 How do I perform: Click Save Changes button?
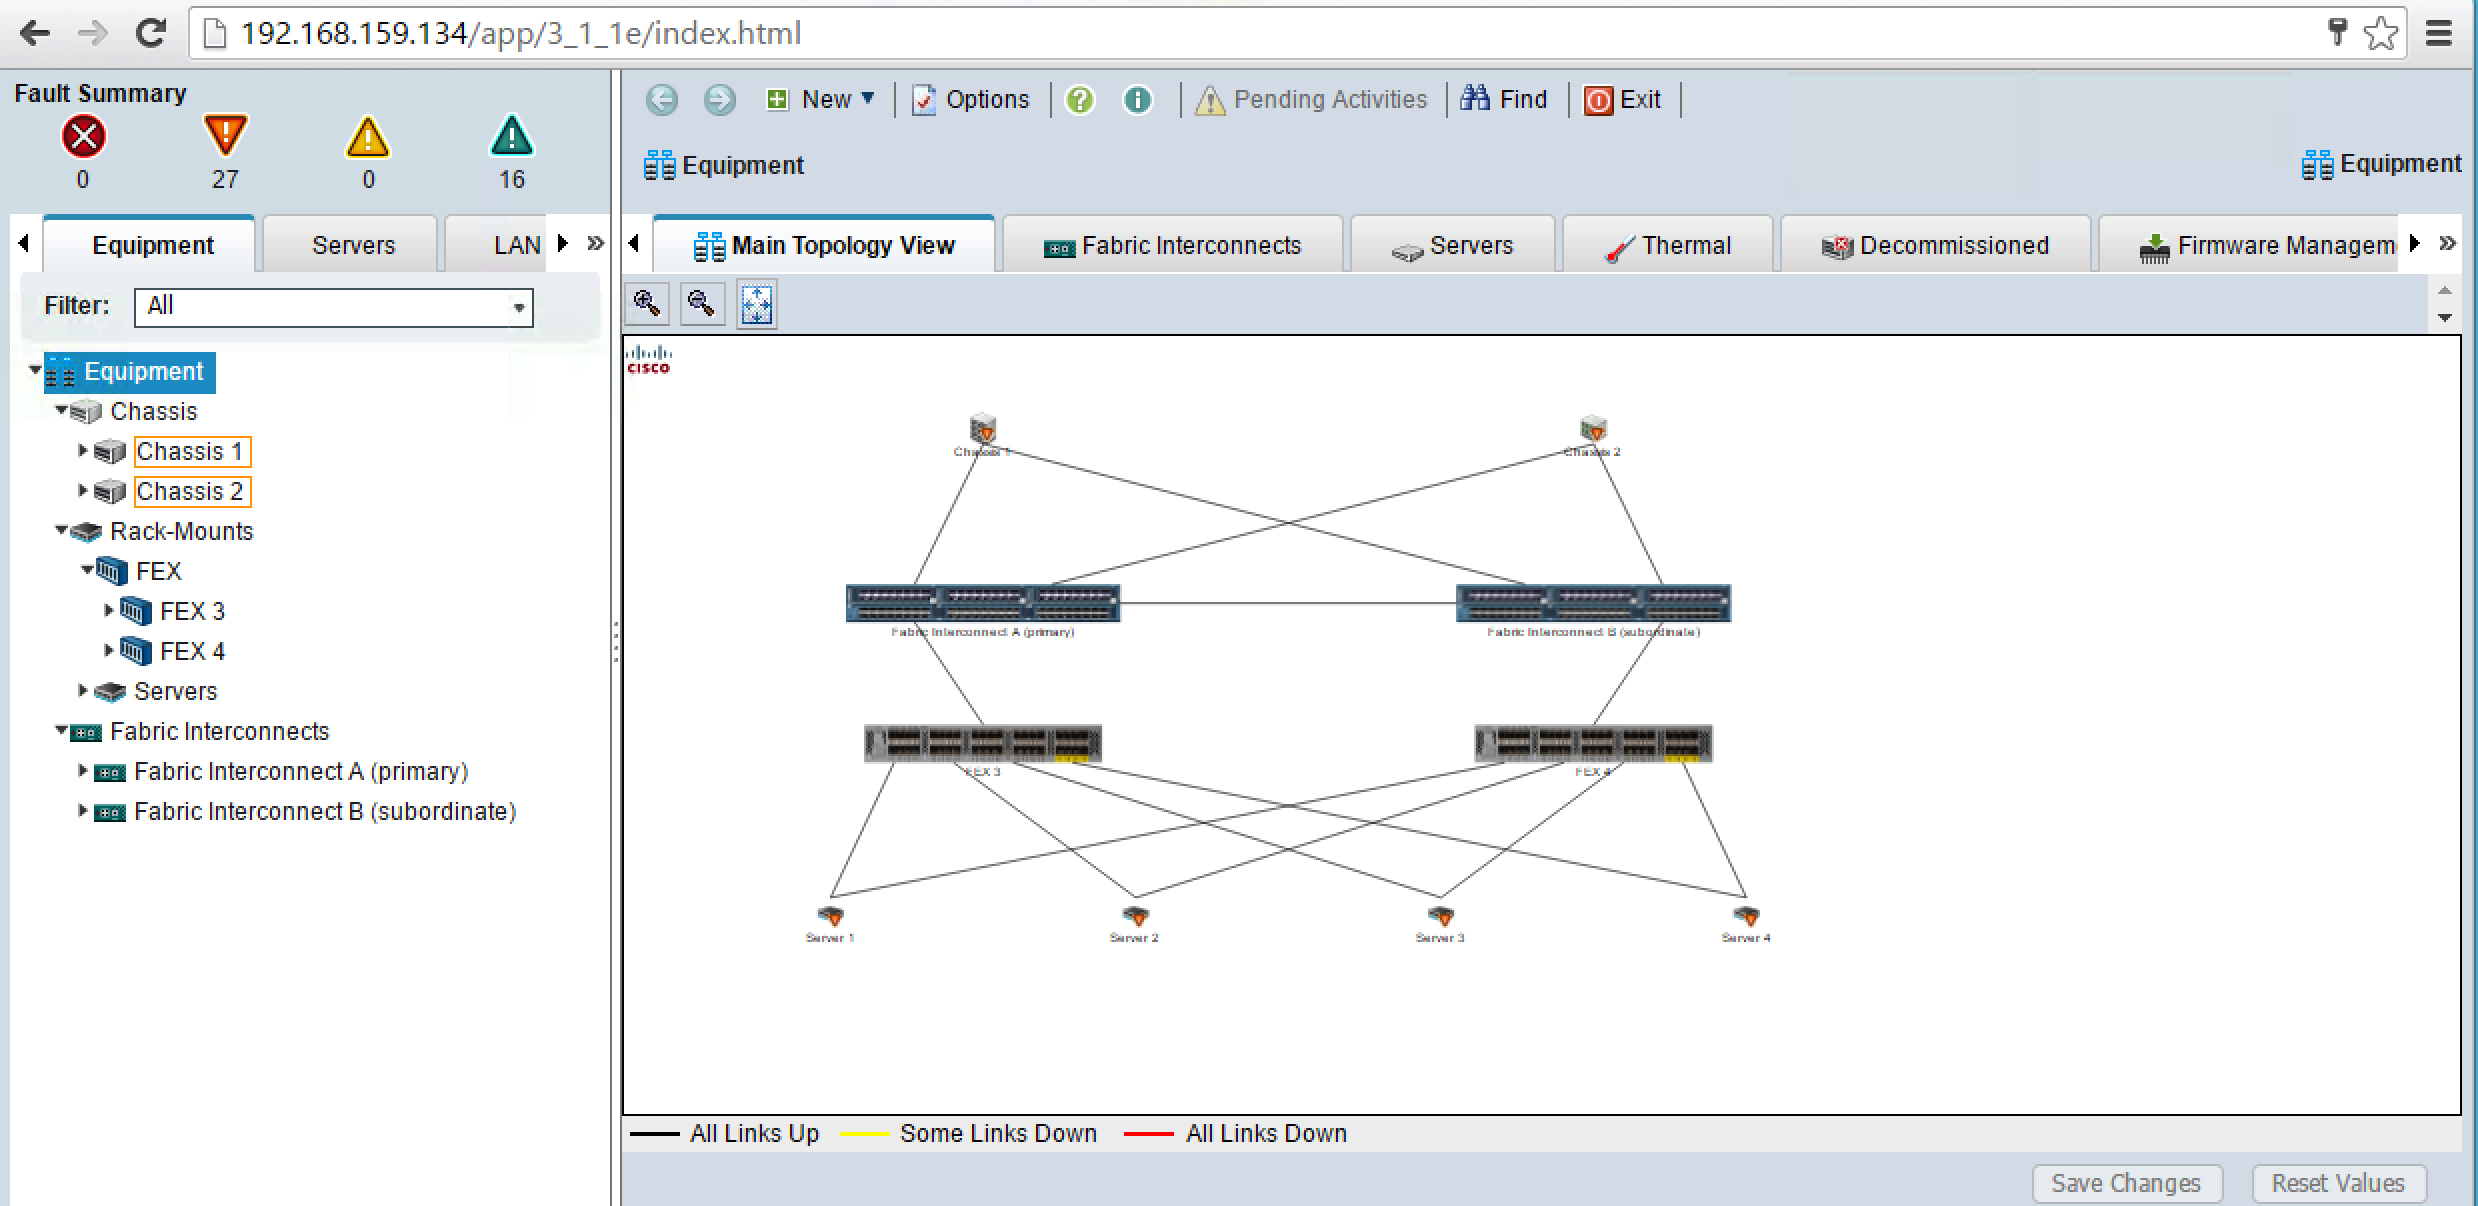tap(2127, 1183)
